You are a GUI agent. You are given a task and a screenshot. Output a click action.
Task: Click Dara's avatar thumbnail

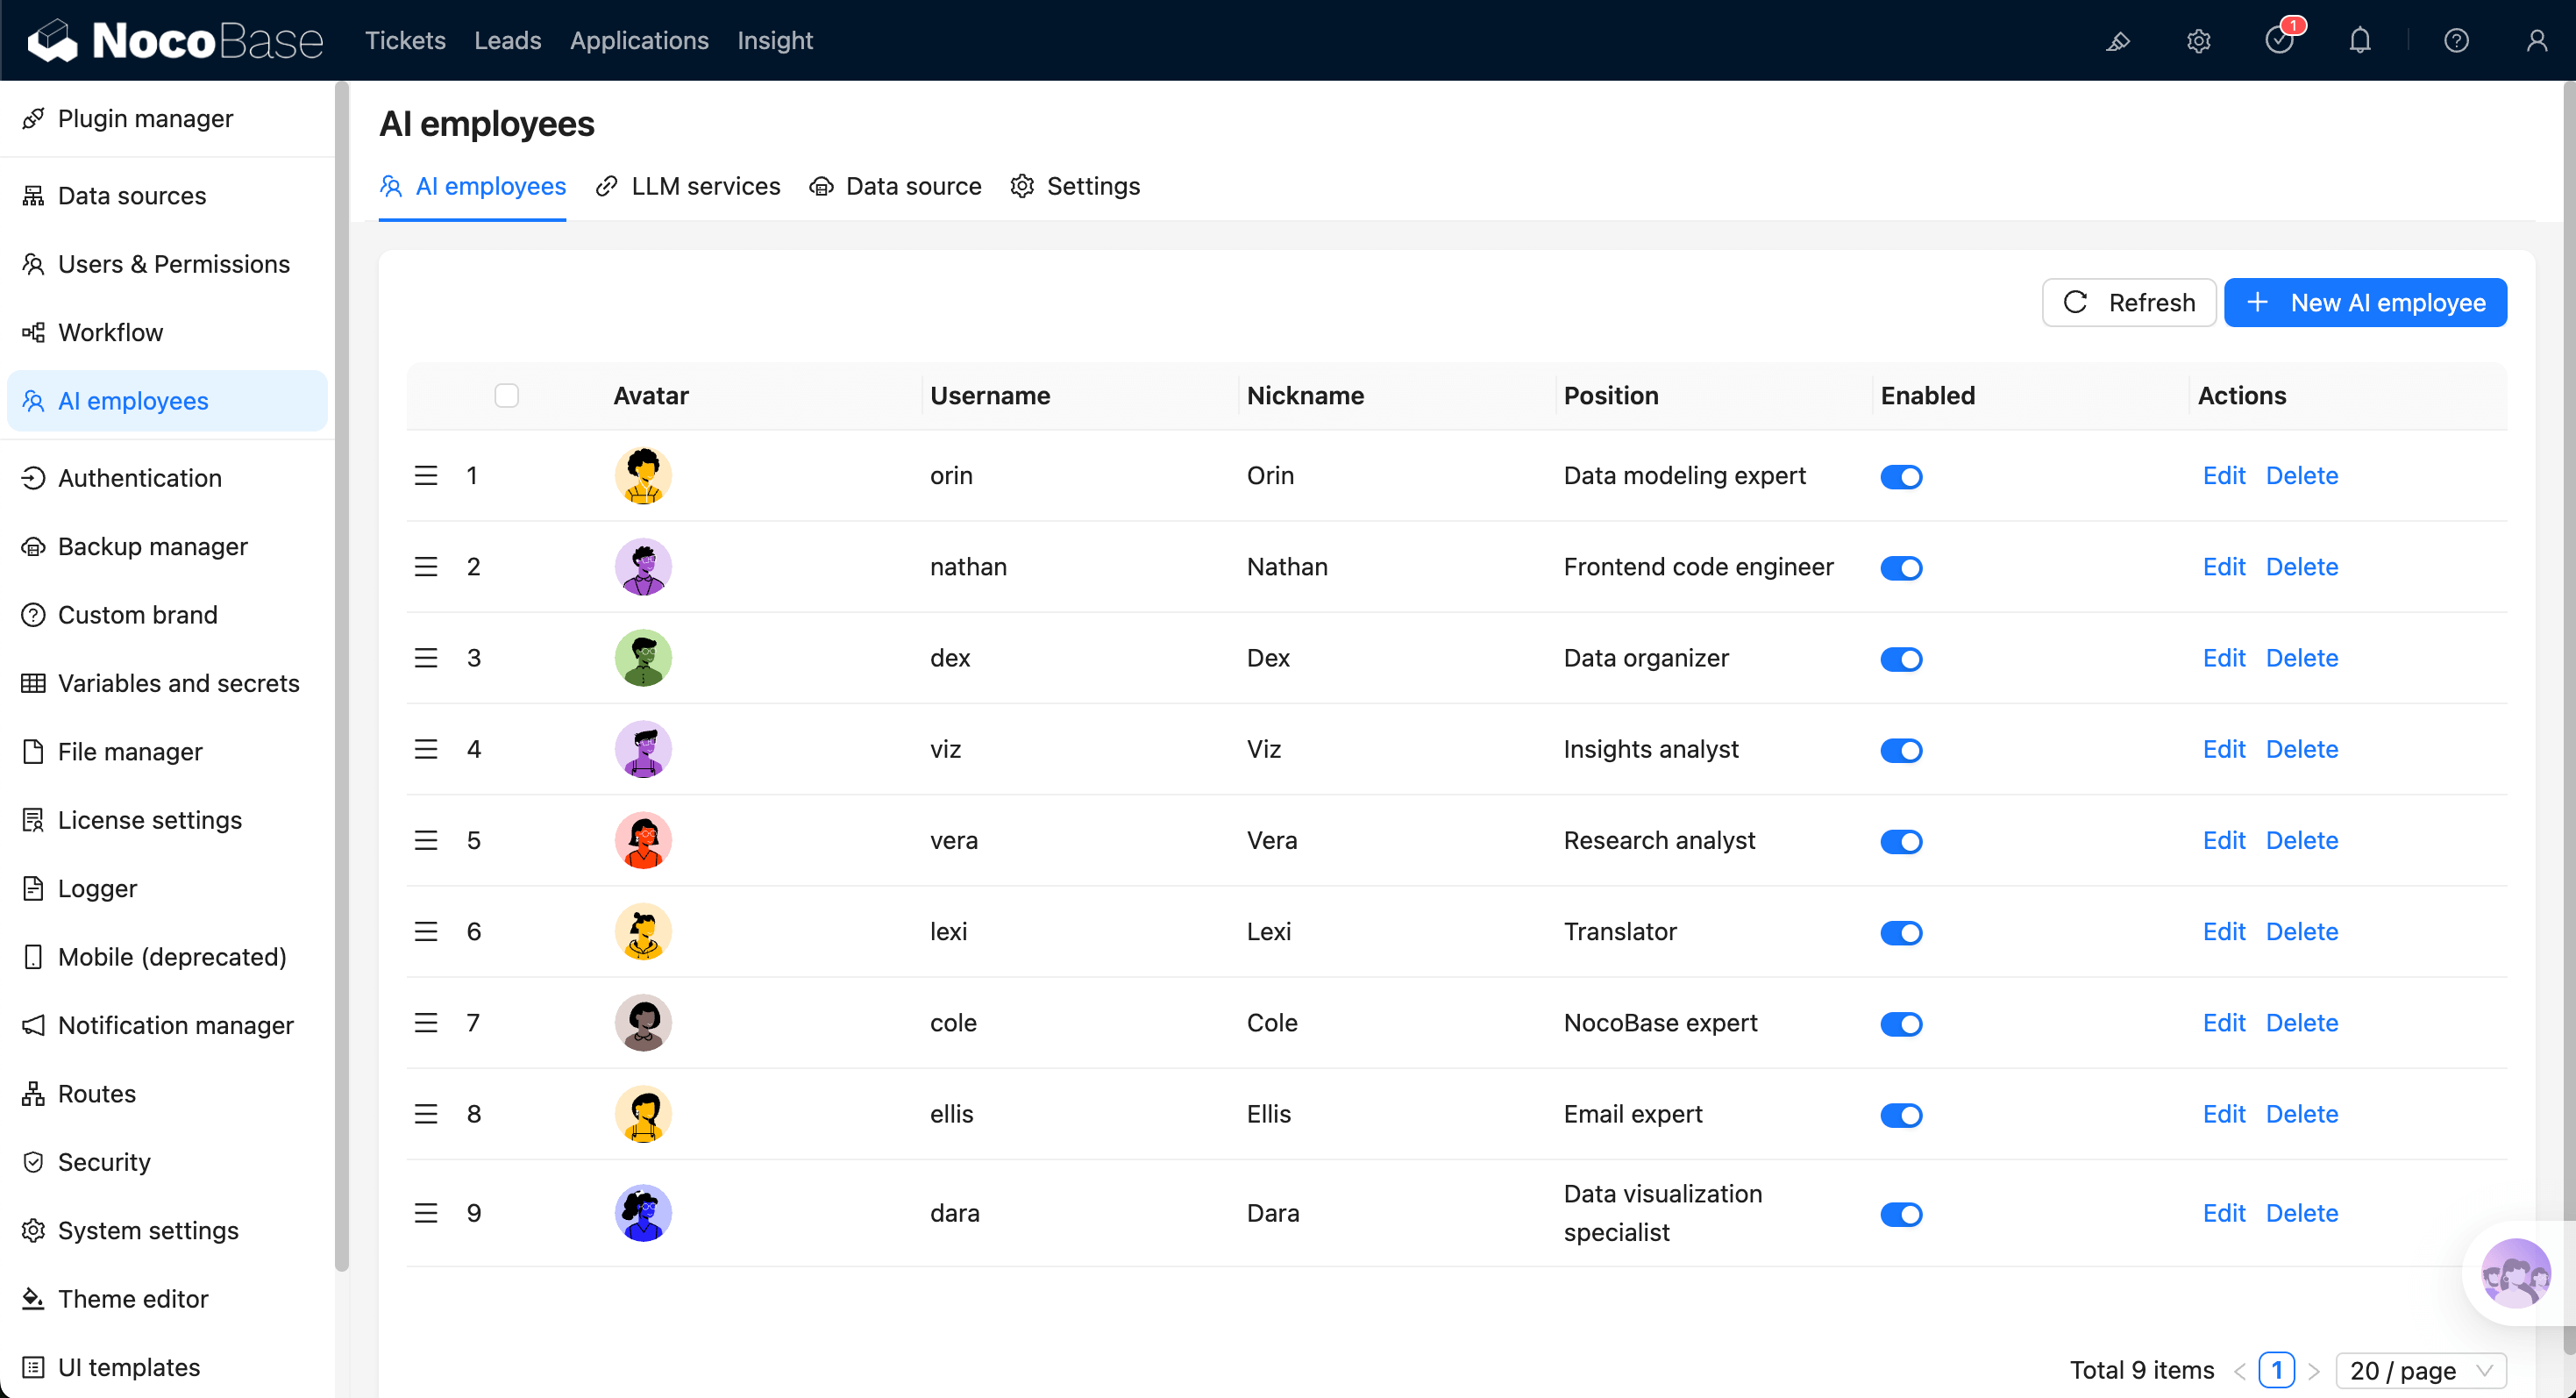643,1213
